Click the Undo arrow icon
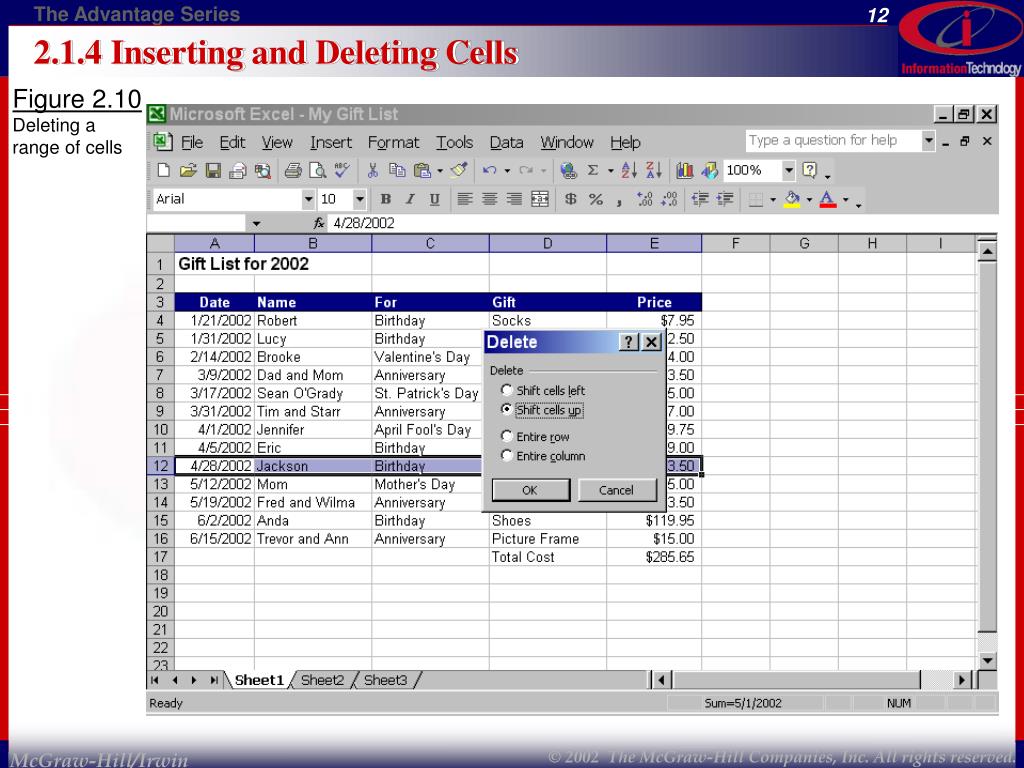1024x768 pixels. click(489, 170)
